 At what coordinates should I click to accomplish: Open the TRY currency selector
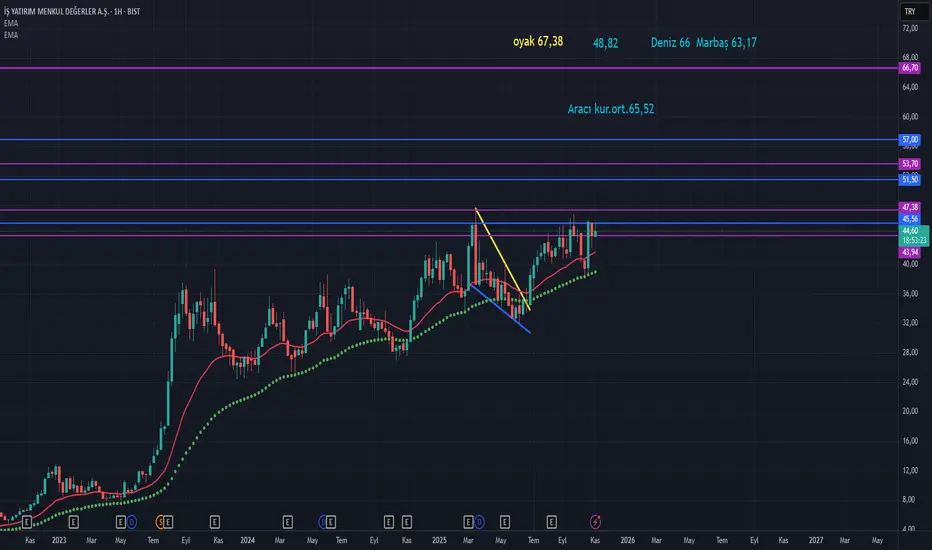click(x=908, y=11)
